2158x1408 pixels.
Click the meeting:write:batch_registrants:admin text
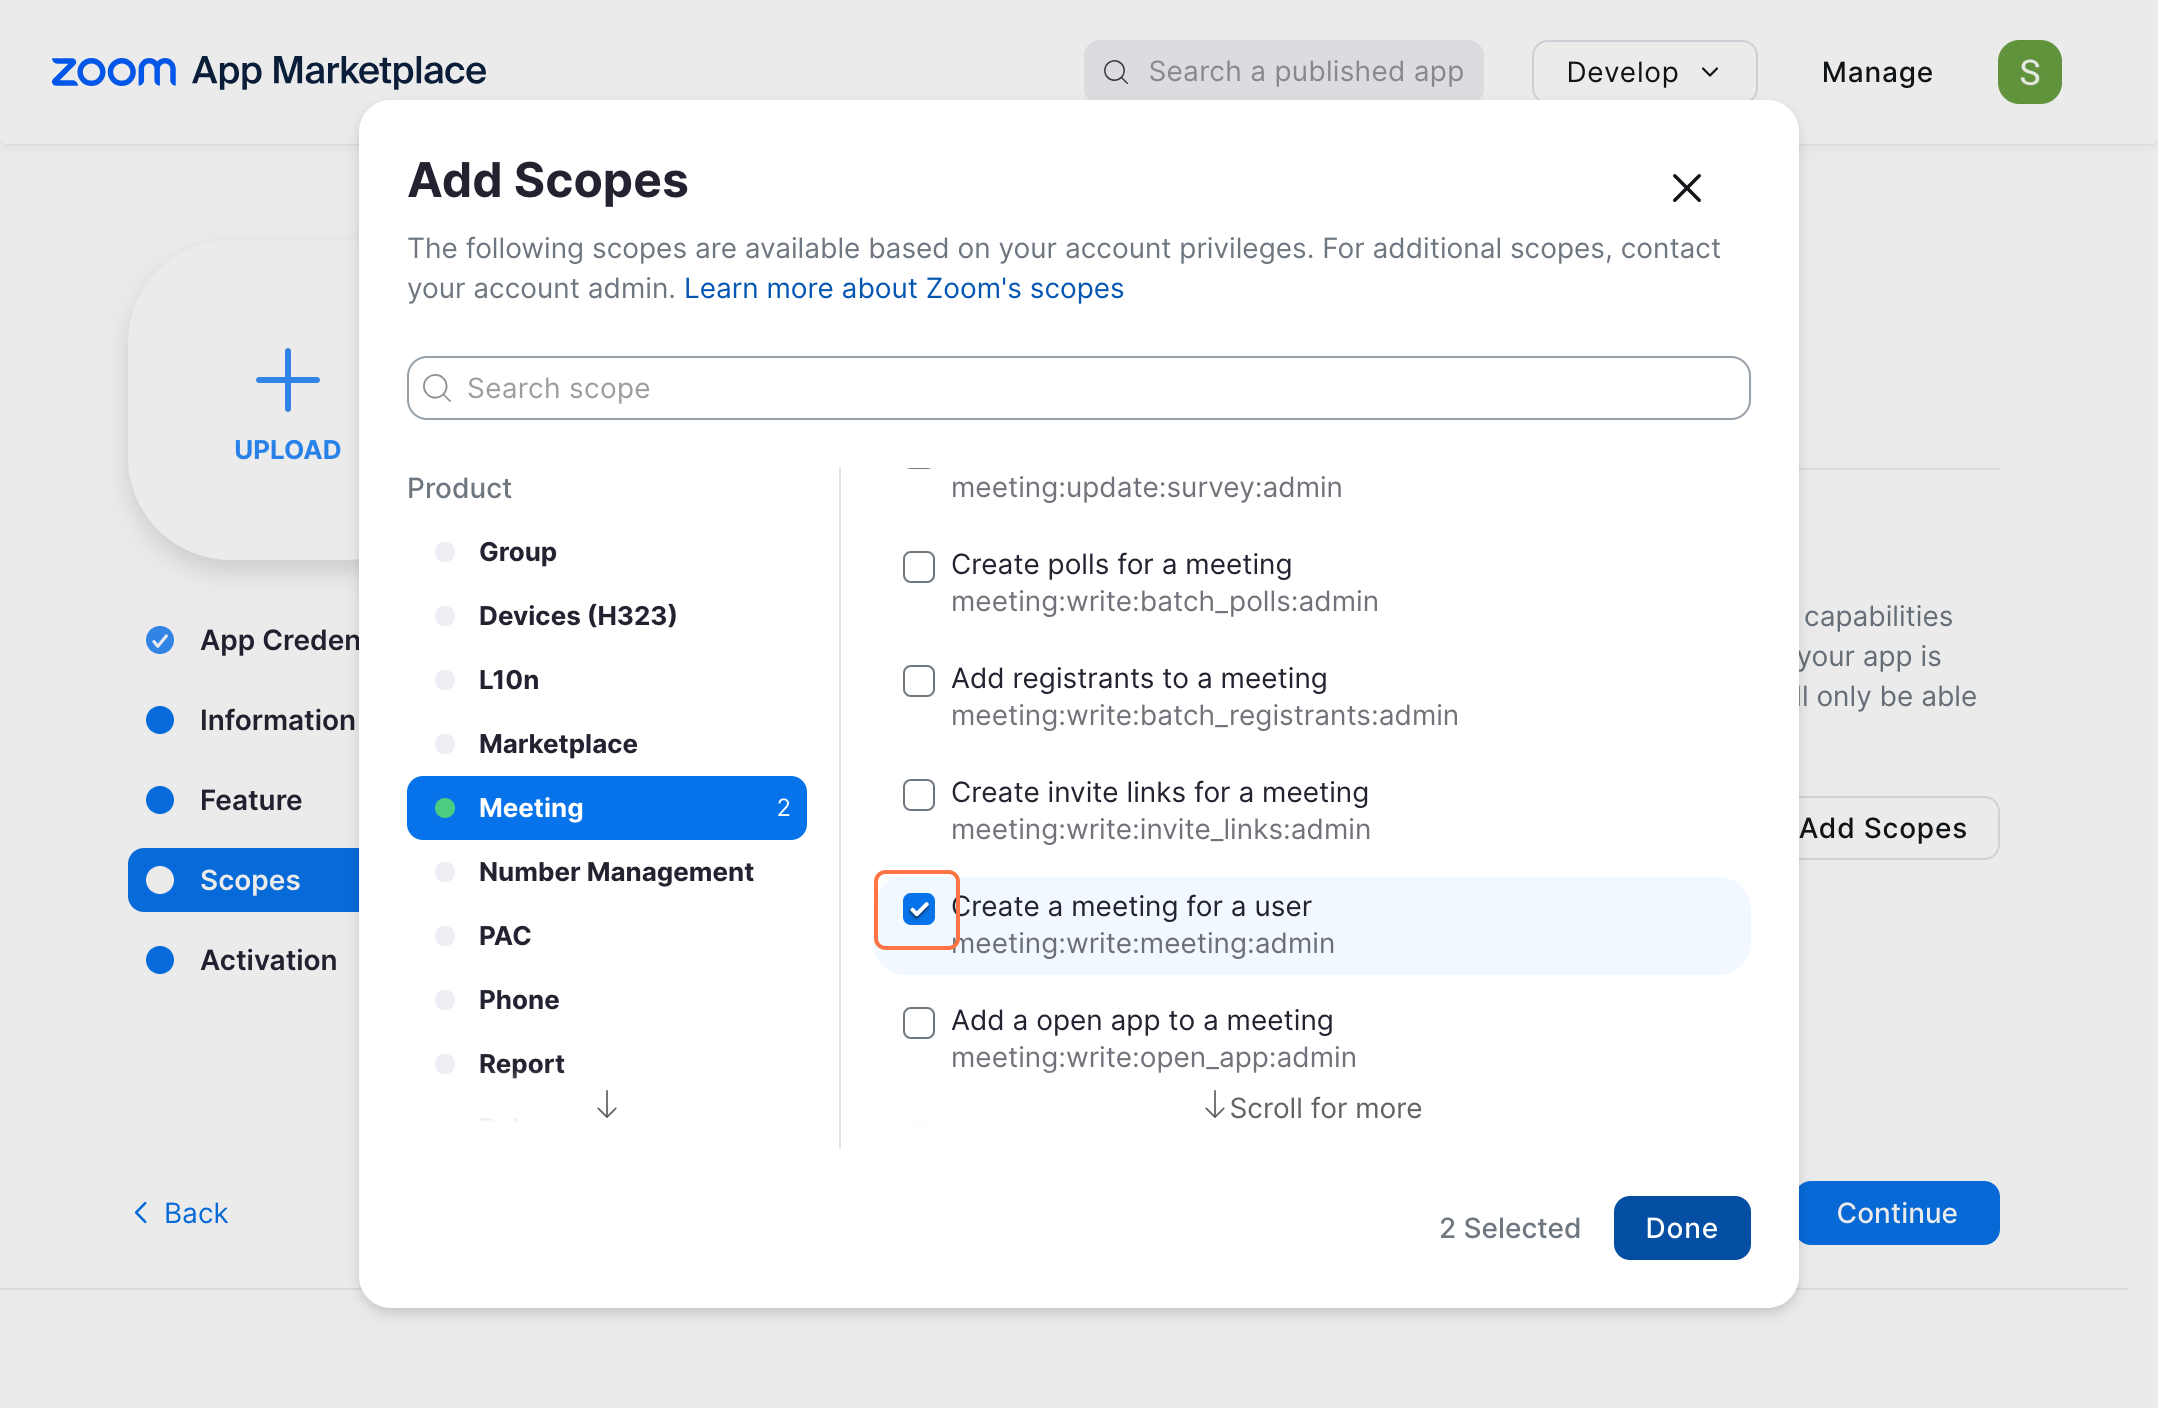pos(1205,715)
